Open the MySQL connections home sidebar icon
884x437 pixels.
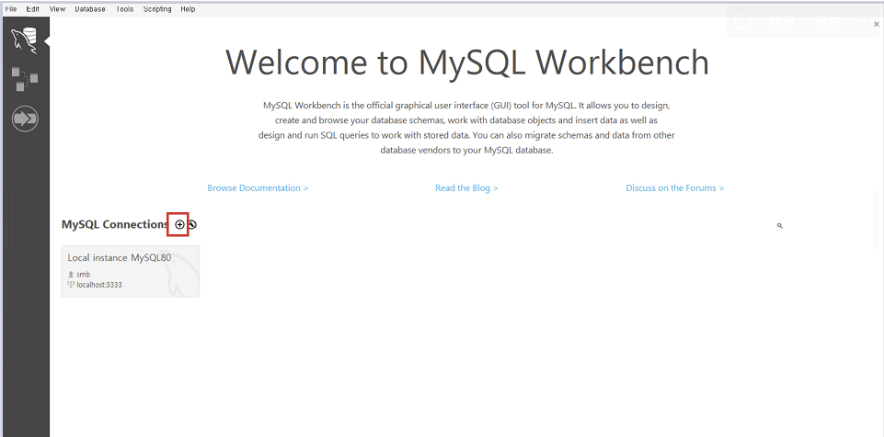(25, 41)
